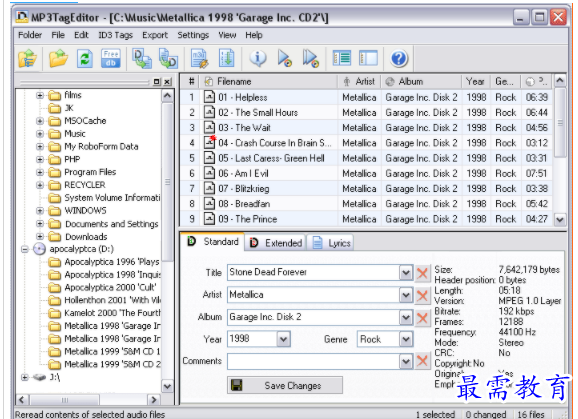Clear the Album field with red X
This screenshot has height=419, width=578.
[x=422, y=318]
